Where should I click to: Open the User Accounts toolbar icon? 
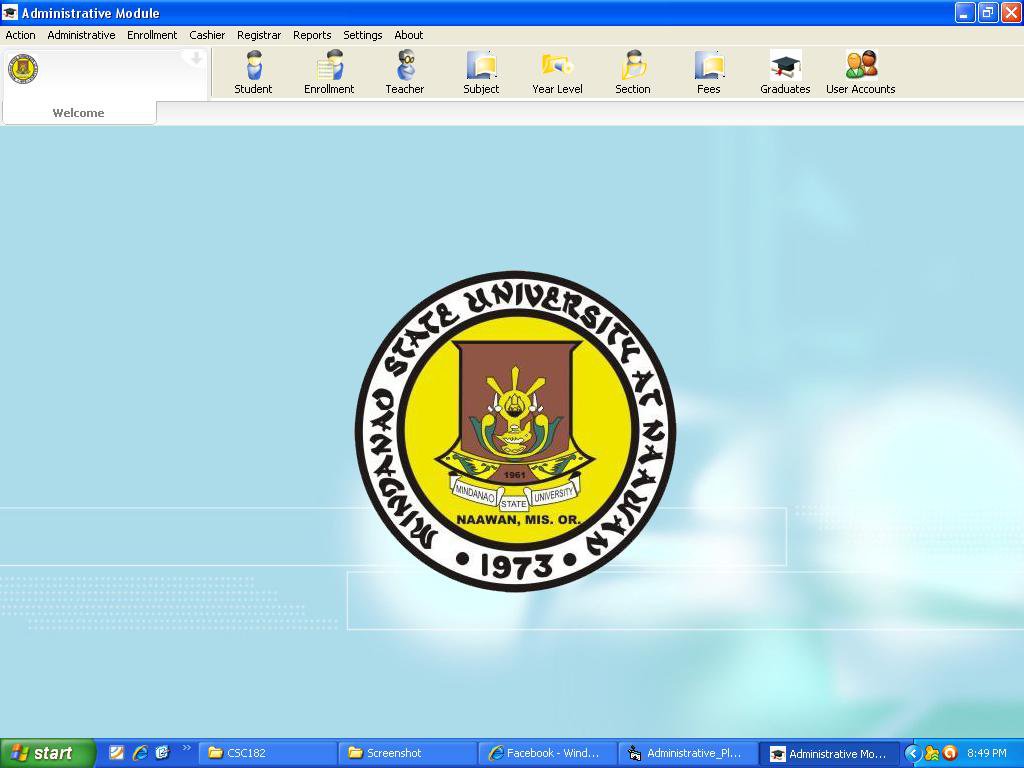[x=861, y=73]
